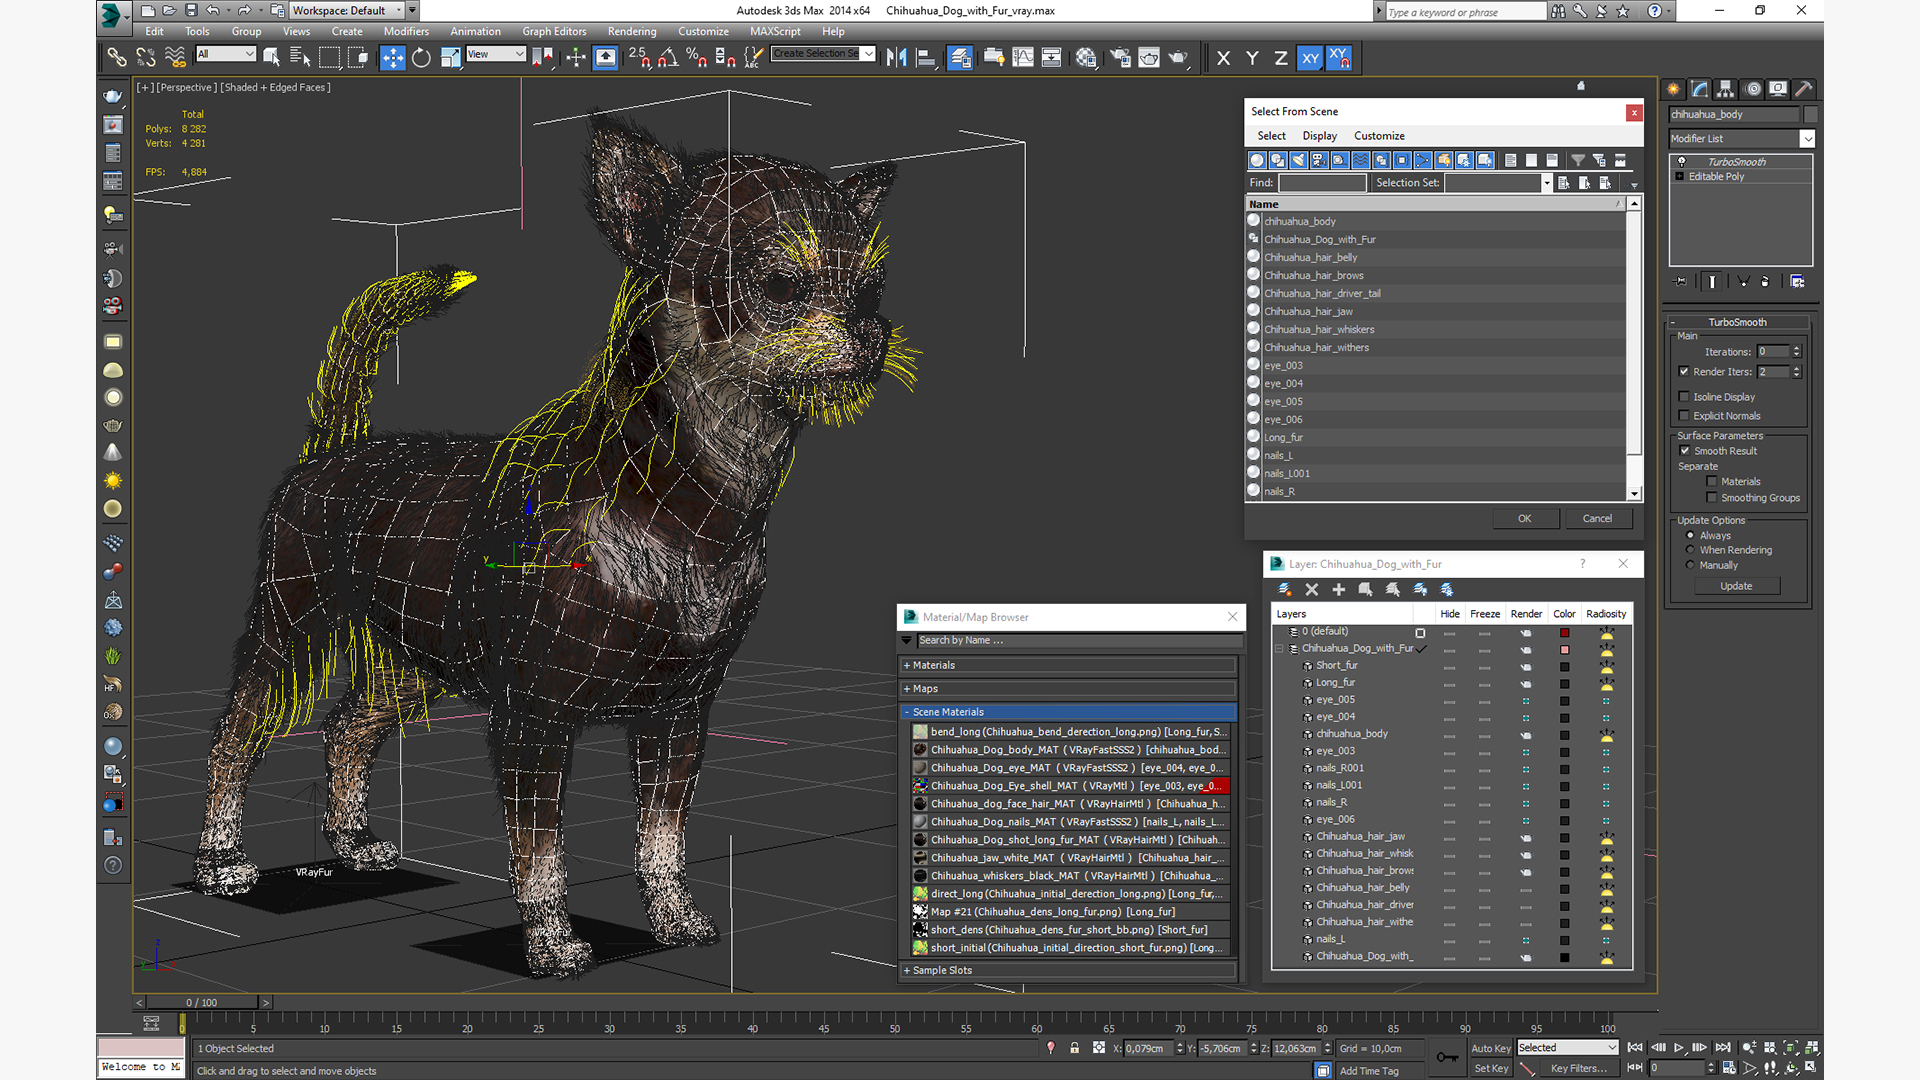The height and width of the screenshot is (1080, 1920).
Task: Open the Create command panel tab
Action: [1674, 89]
